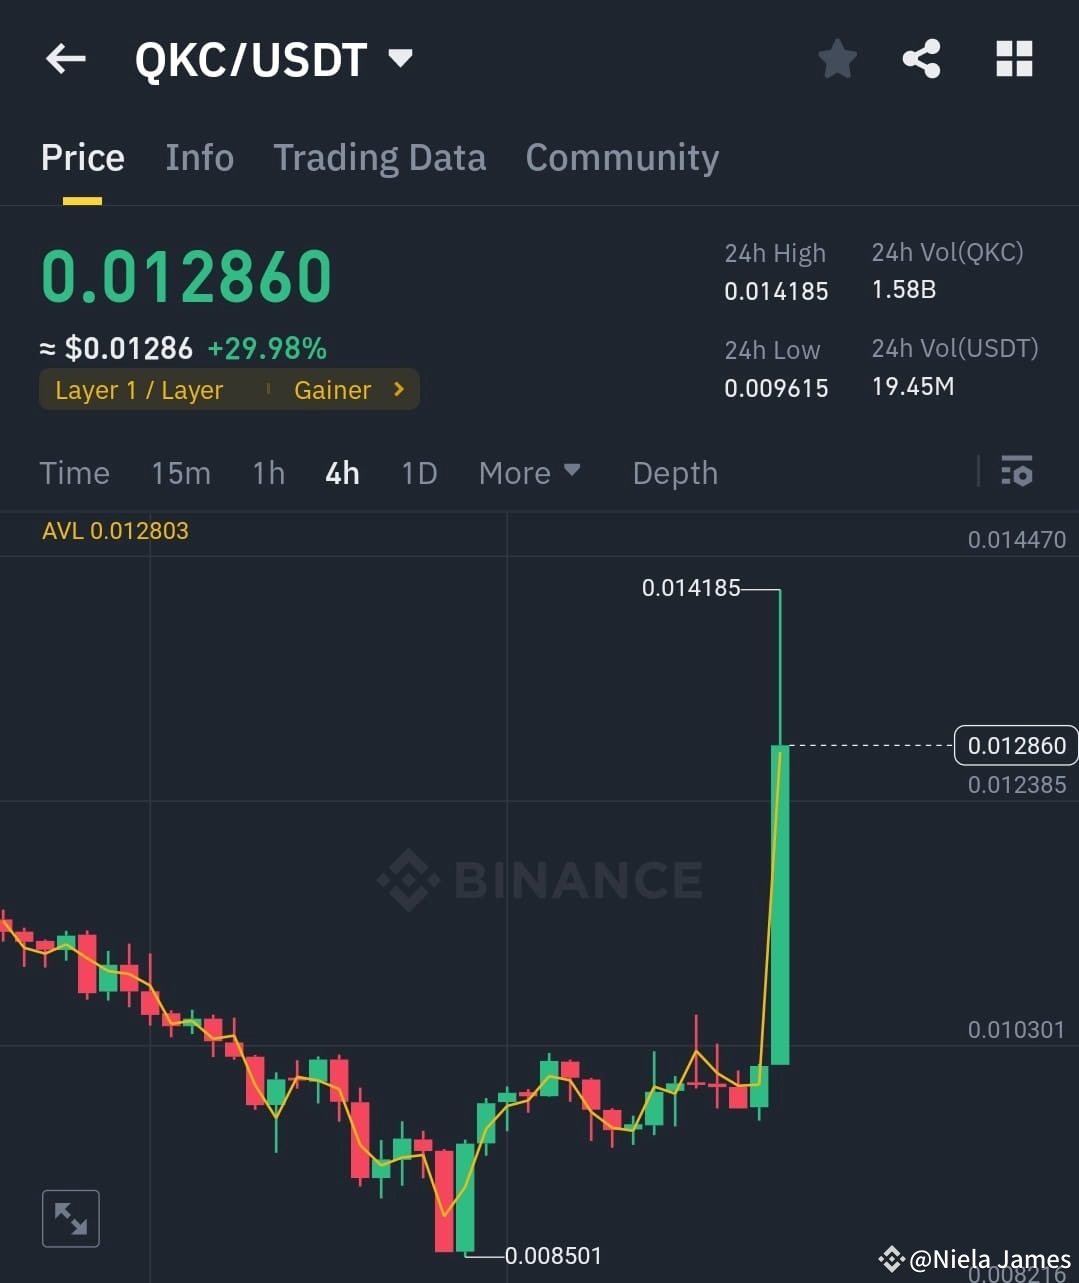Click the back arrow to exit the chart

click(x=65, y=58)
